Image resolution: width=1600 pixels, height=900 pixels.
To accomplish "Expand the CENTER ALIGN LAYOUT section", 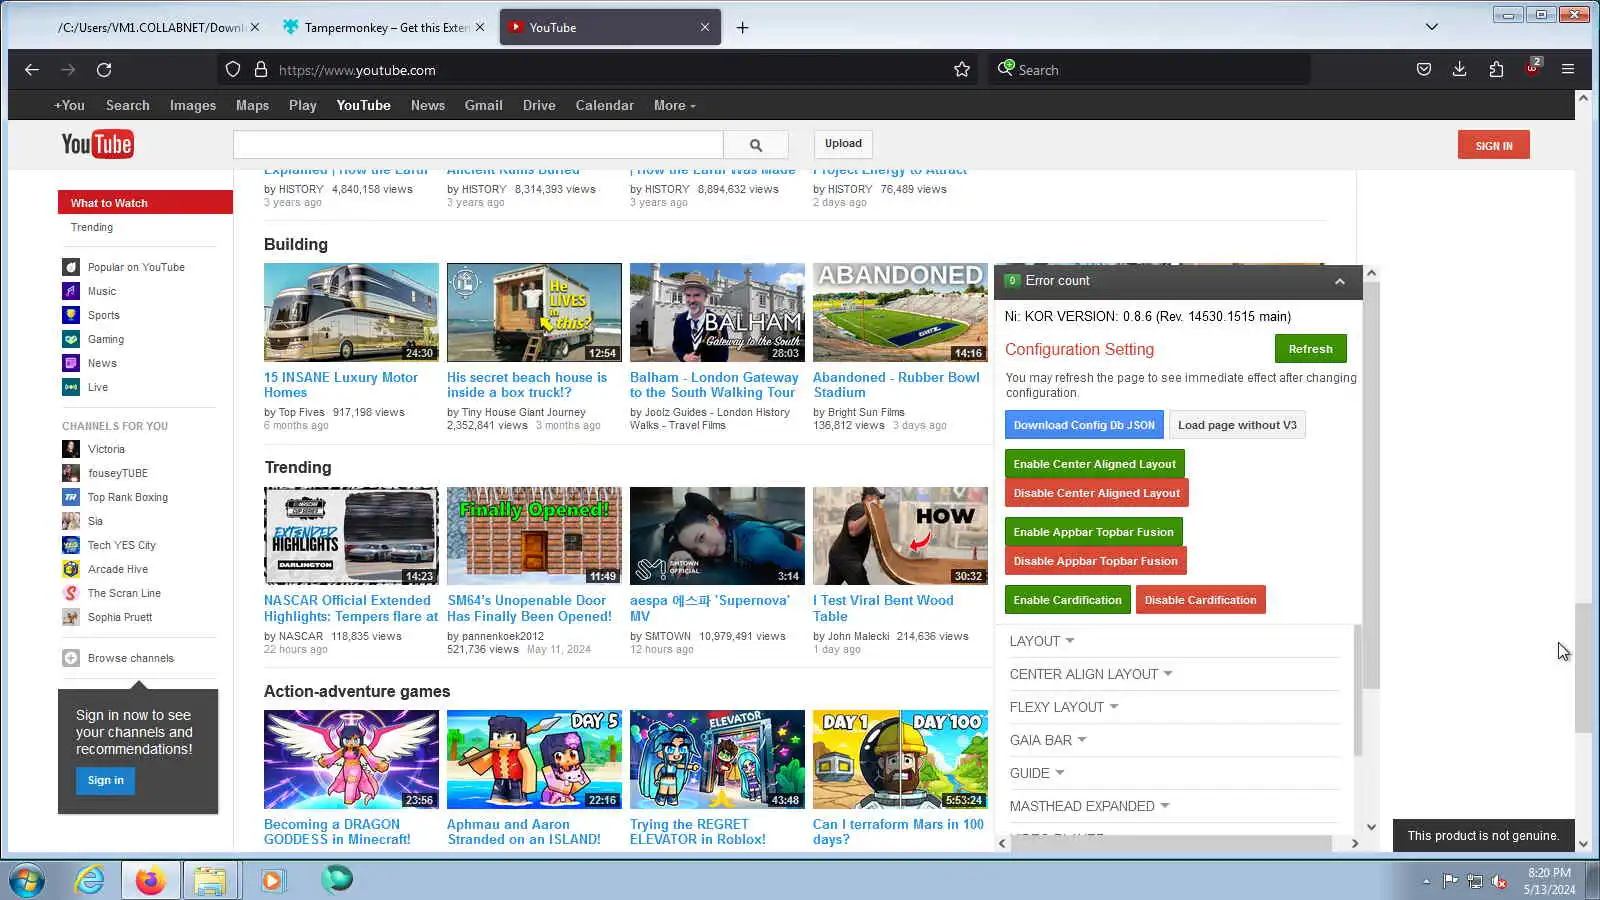I will coord(1091,674).
